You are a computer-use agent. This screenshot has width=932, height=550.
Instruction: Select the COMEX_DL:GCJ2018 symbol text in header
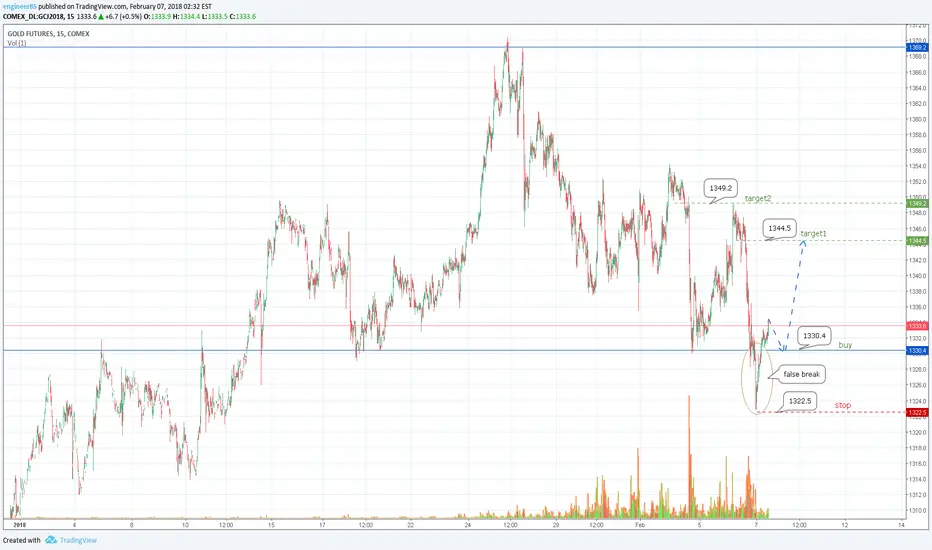pyautogui.click(x=34, y=17)
